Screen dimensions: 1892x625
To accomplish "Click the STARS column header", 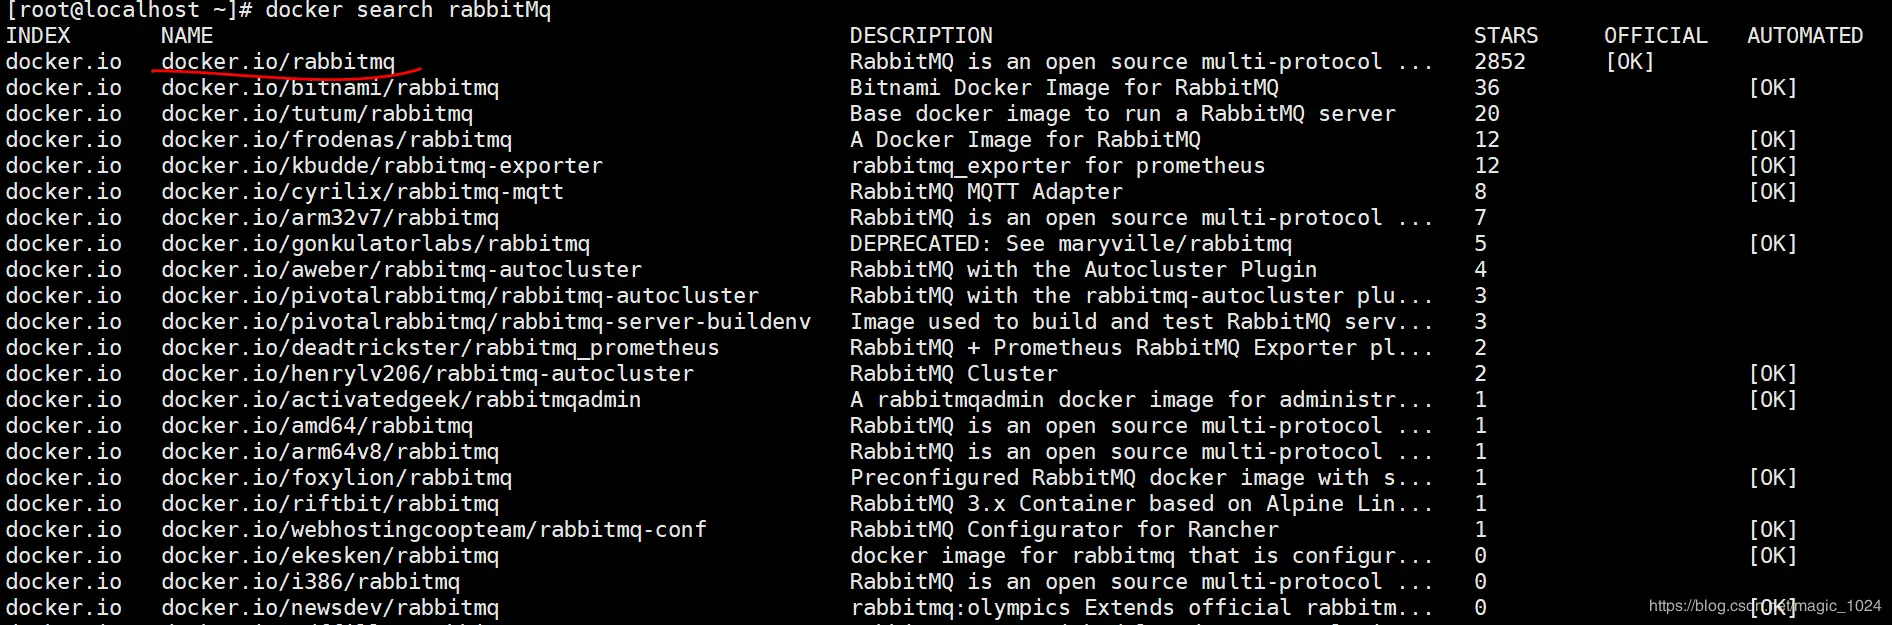I will (1506, 36).
